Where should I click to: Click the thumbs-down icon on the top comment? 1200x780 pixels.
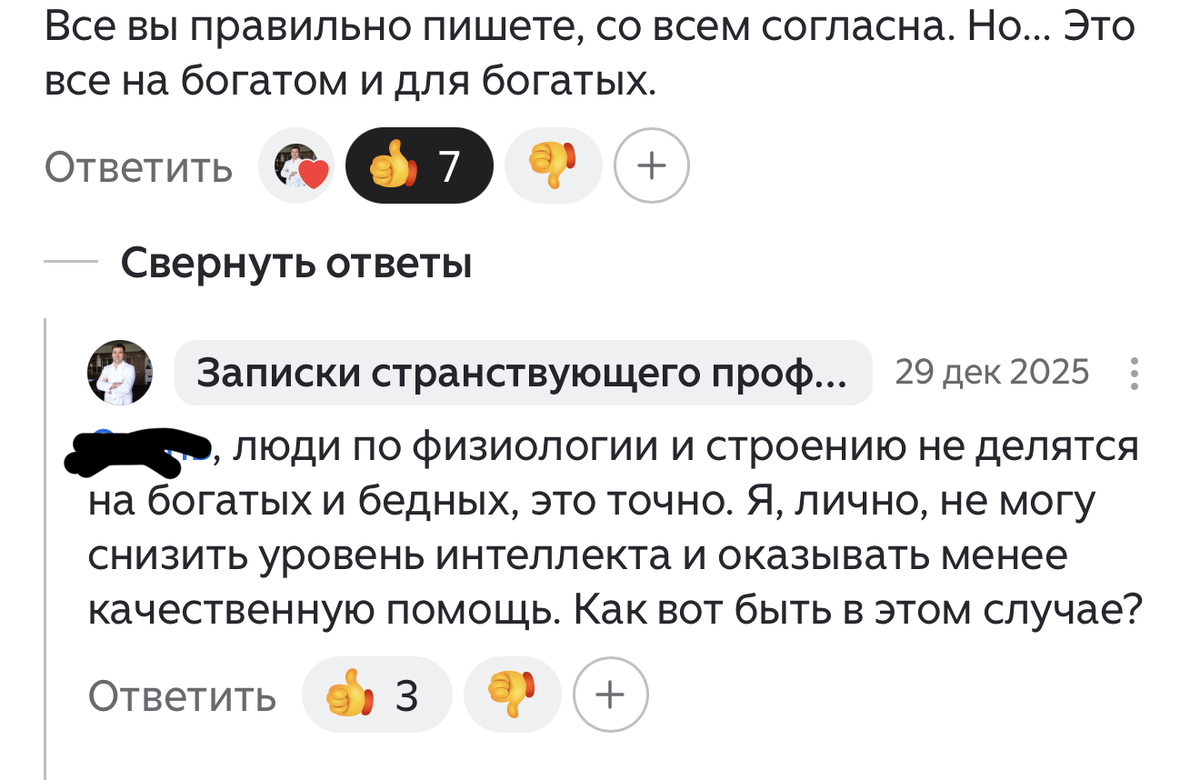click(553, 165)
